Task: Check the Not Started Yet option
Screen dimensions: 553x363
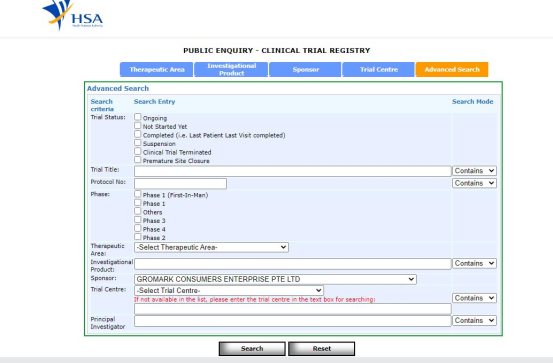Action: pos(138,125)
